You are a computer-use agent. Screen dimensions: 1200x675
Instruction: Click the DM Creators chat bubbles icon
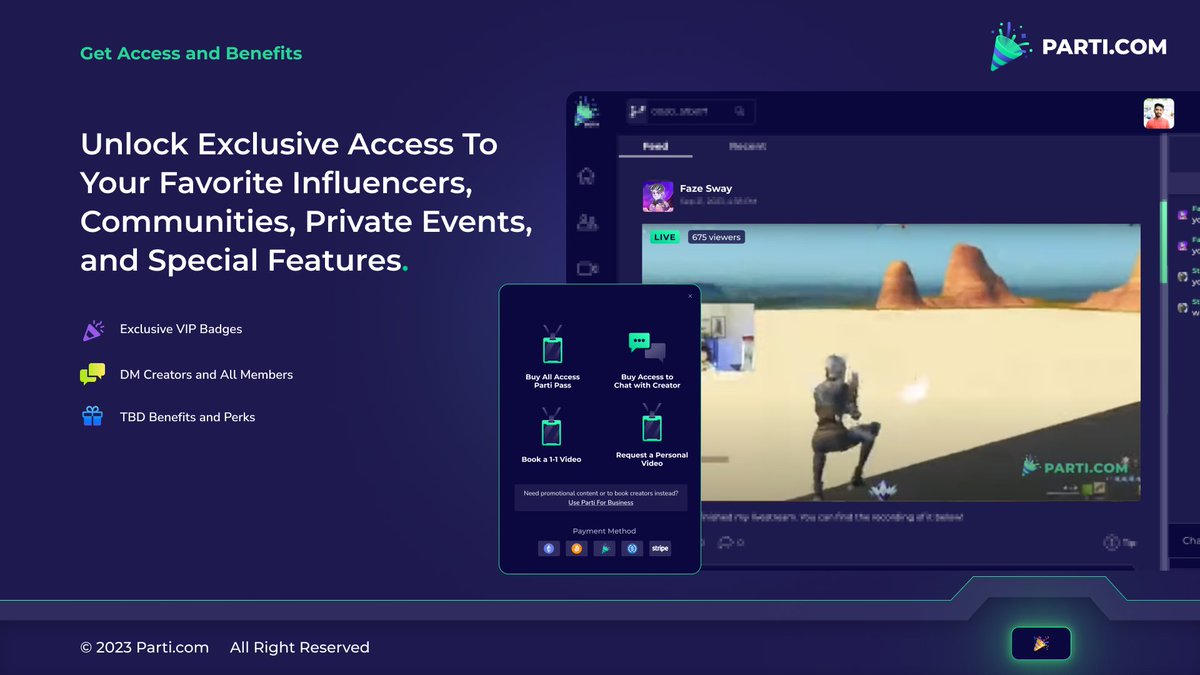click(92, 374)
